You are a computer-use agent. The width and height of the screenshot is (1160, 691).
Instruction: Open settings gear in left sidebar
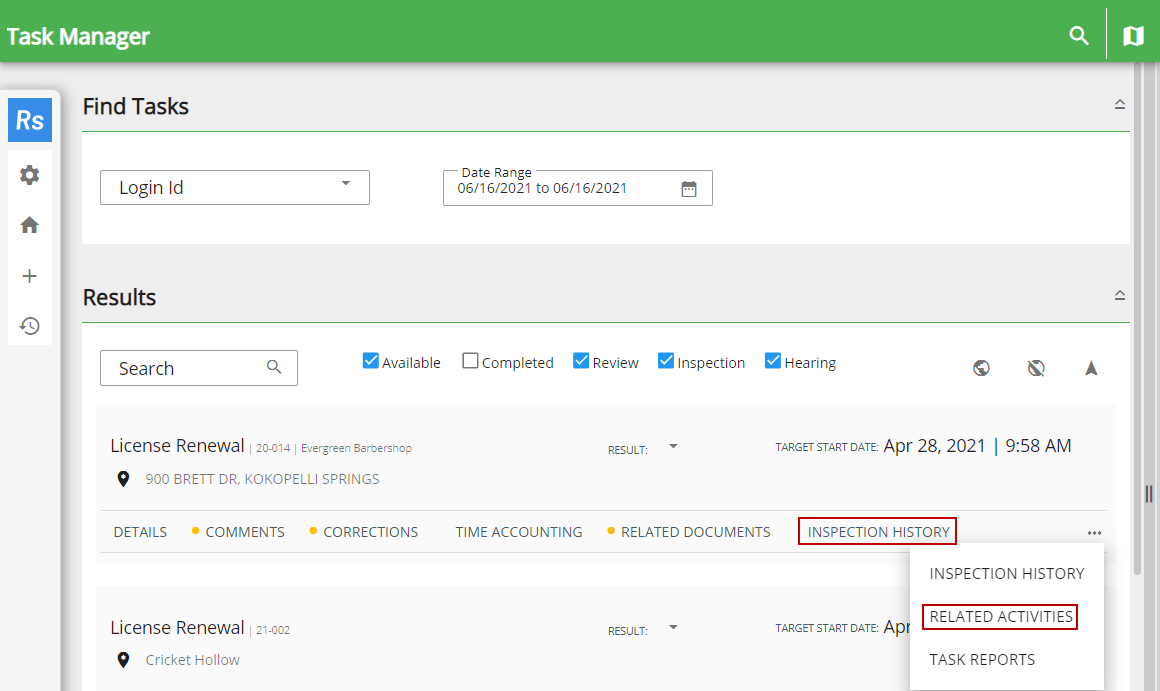point(30,175)
